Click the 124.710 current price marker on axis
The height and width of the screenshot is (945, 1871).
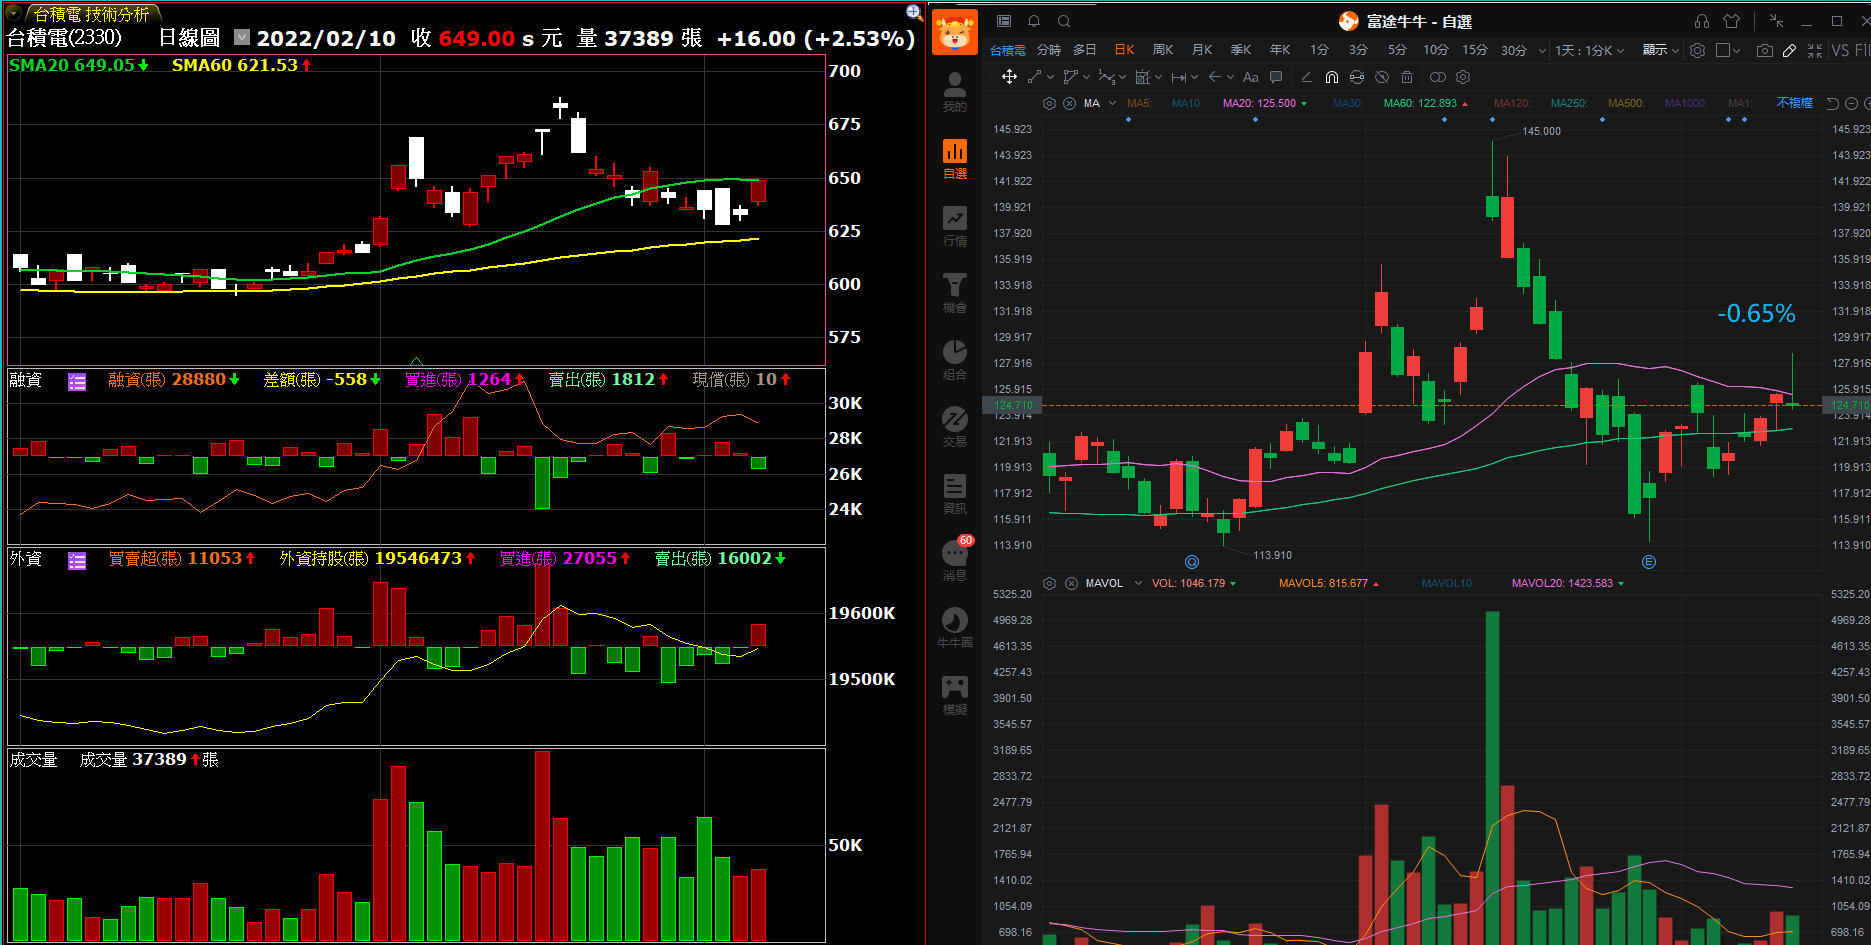[1013, 405]
